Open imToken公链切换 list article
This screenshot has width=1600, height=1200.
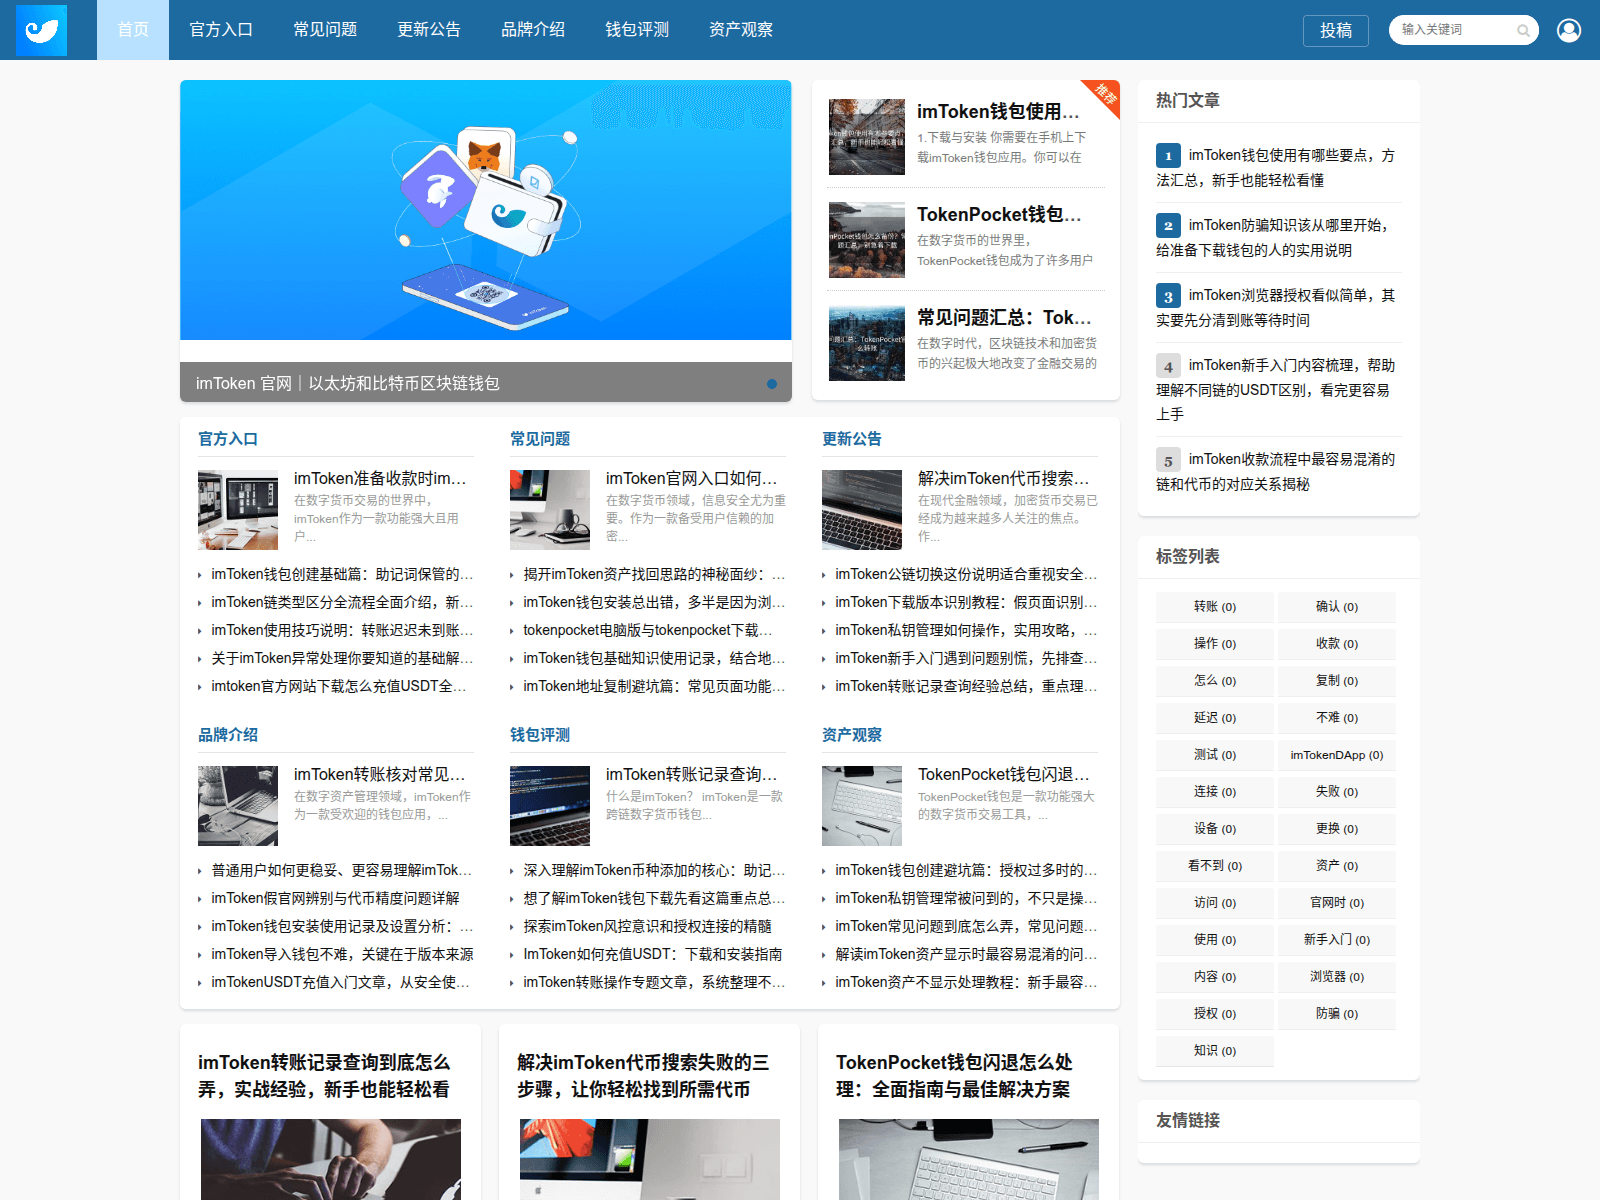(966, 574)
